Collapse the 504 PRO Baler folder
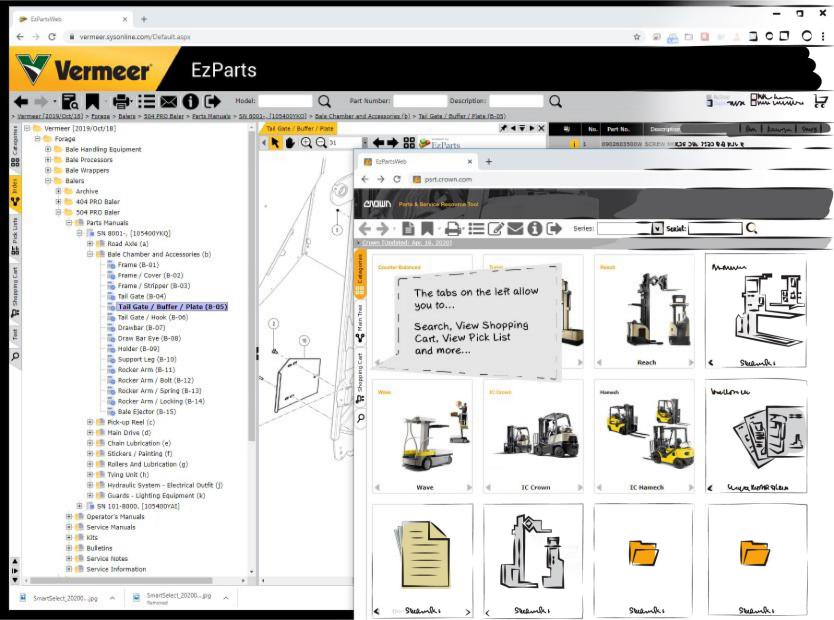The height and width of the screenshot is (620, 834). (59, 212)
